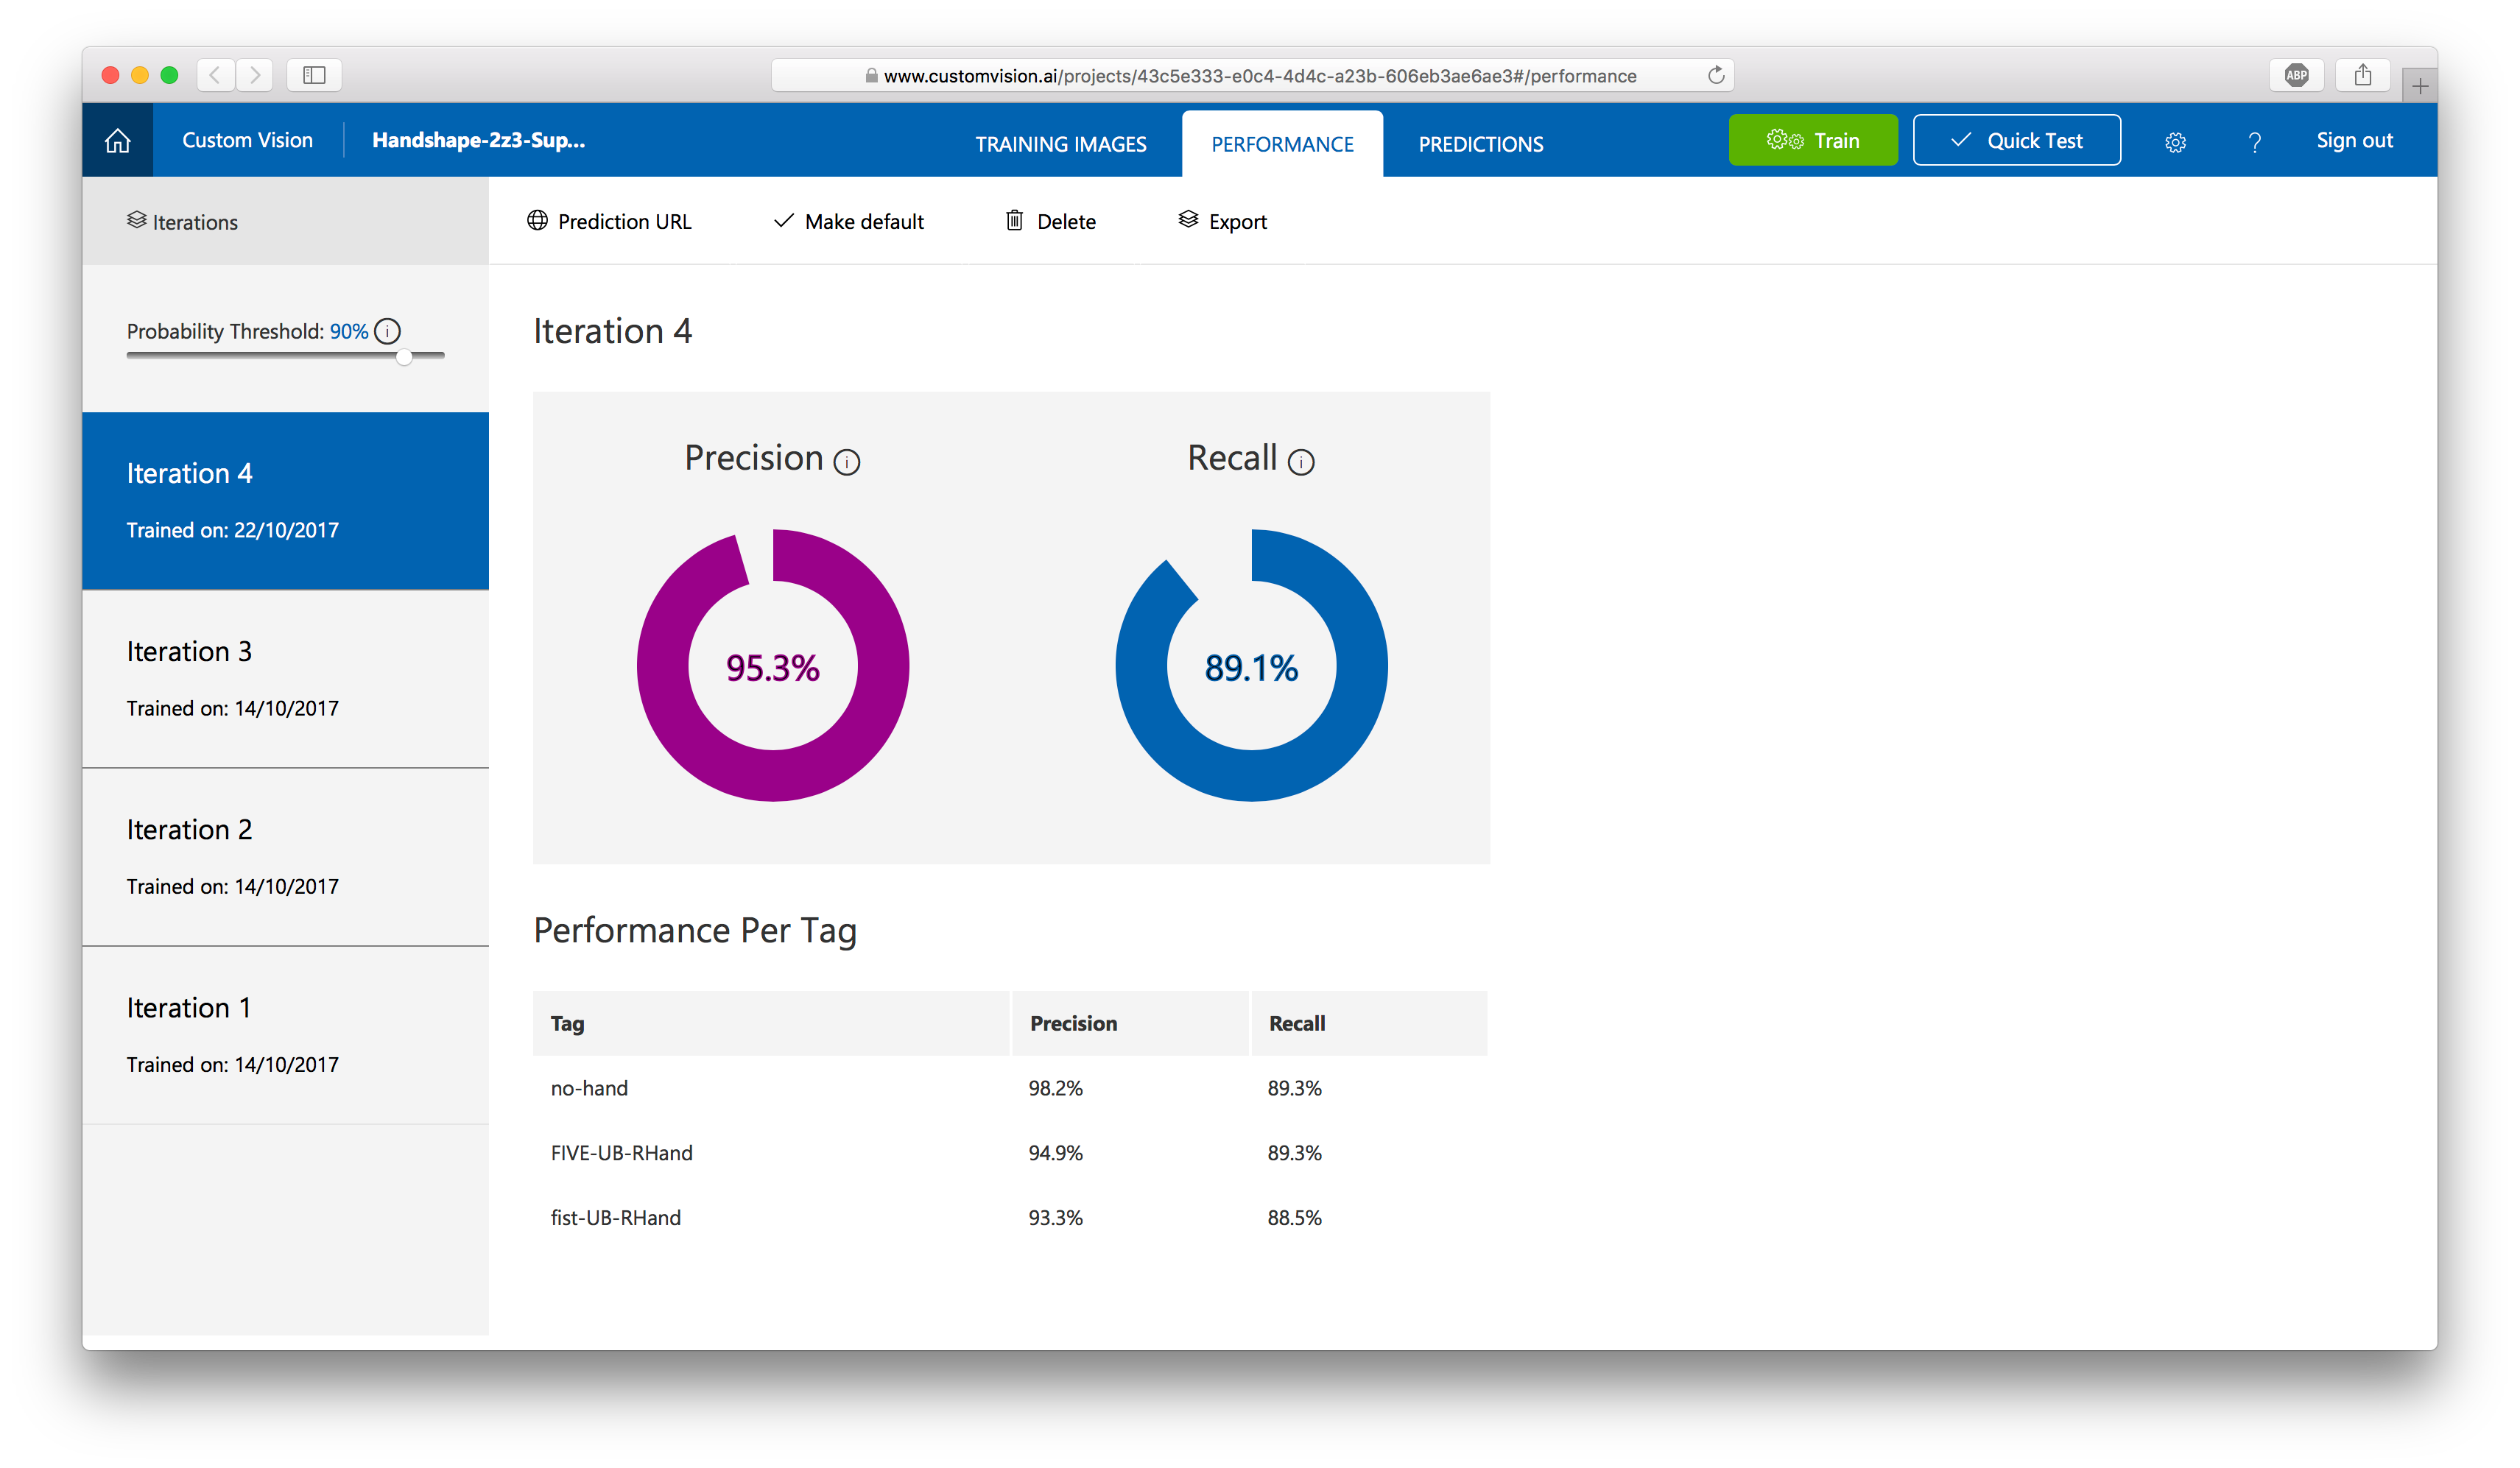Click the help question mark icon
The image size is (2520, 1468).
pos(2254,142)
